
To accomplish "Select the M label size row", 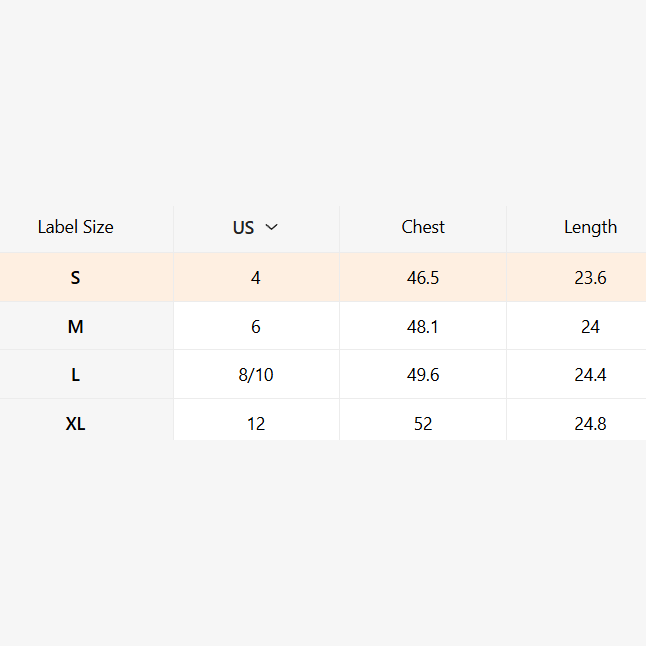I will coord(76,327).
